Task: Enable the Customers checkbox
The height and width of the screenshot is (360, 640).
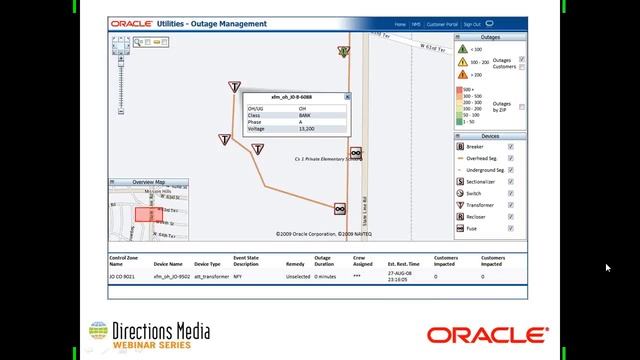Action: coord(522,67)
